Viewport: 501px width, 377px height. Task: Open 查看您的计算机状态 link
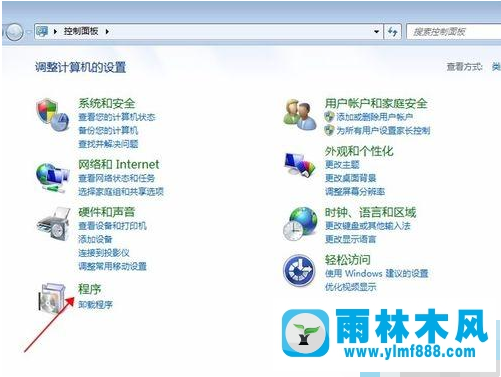pos(117,117)
